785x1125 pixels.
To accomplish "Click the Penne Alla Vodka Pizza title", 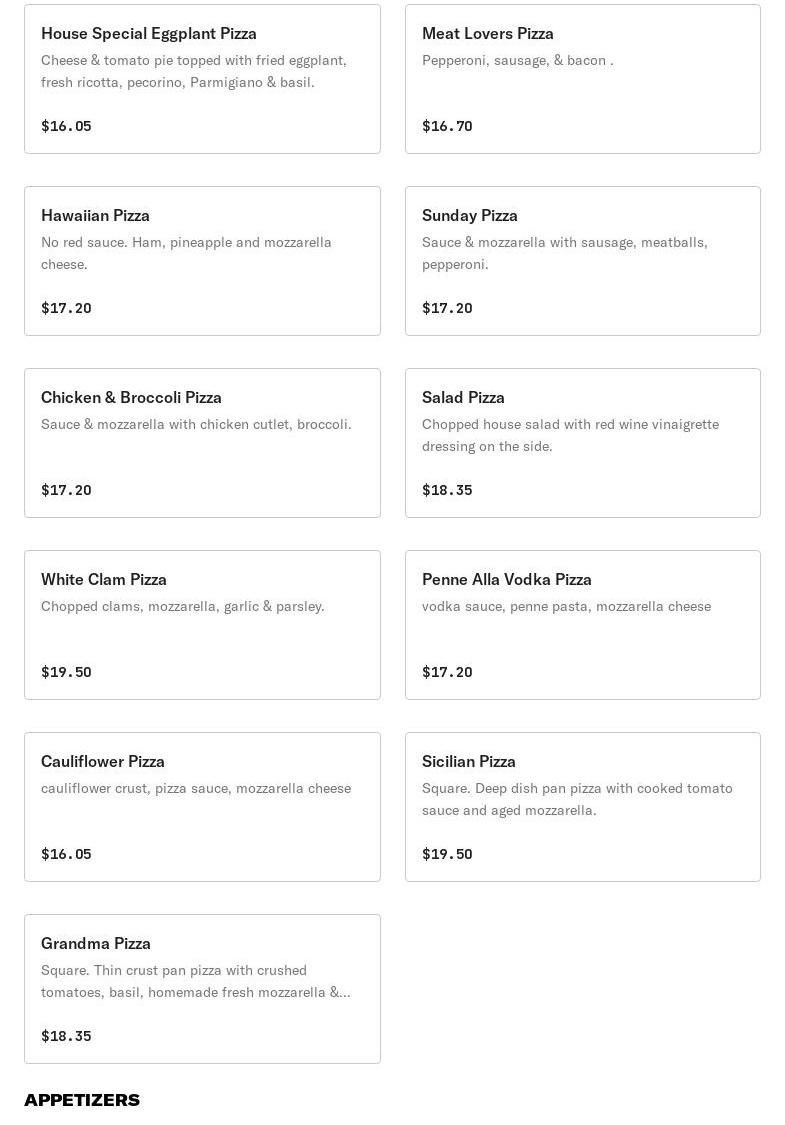I will (507, 579).
